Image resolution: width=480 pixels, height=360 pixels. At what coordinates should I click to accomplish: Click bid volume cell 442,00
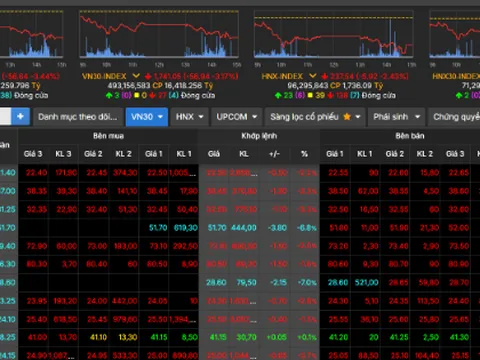(x=124, y=301)
